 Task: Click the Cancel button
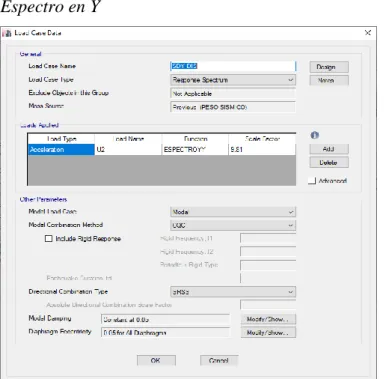coord(219,360)
